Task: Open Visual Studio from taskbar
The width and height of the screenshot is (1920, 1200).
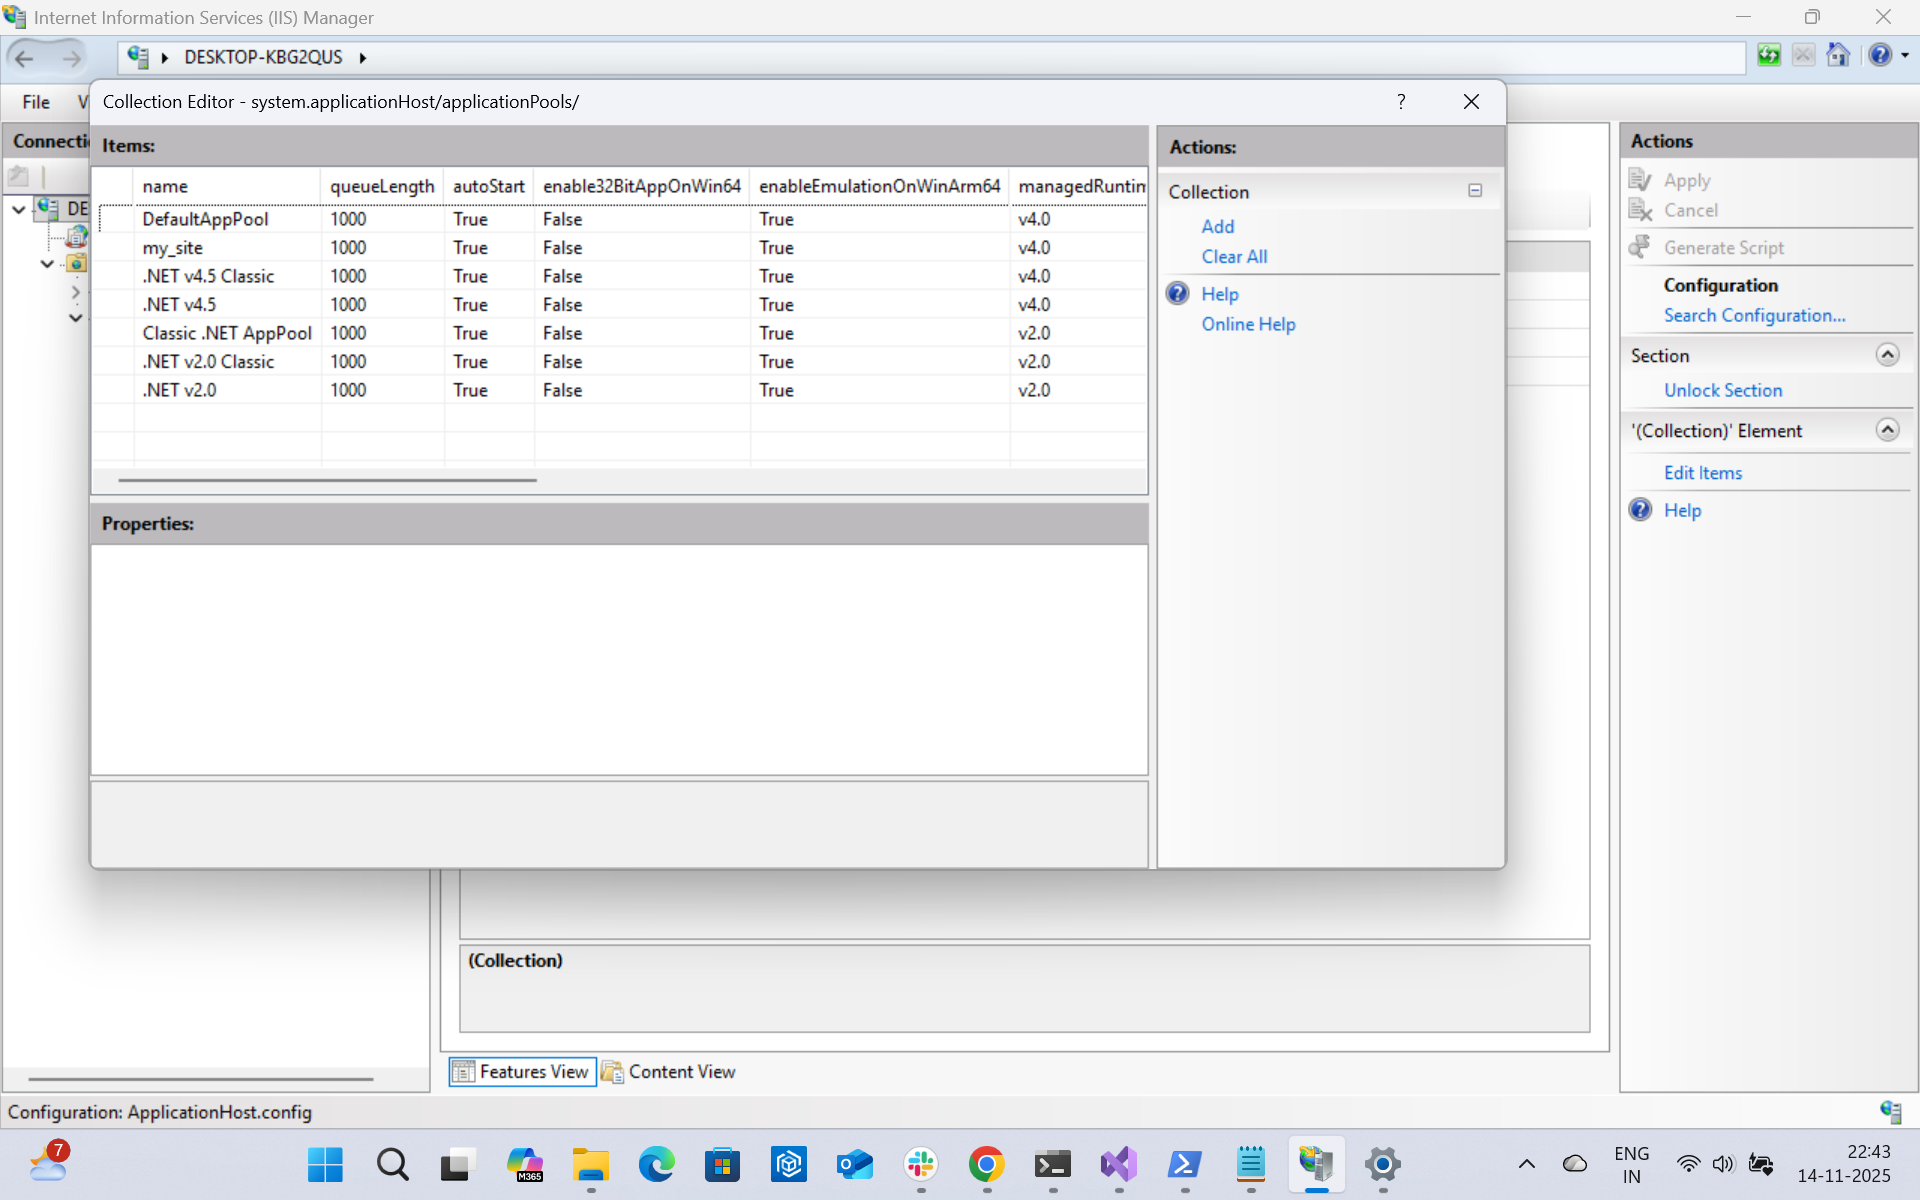Action: coord(1118,1164)
